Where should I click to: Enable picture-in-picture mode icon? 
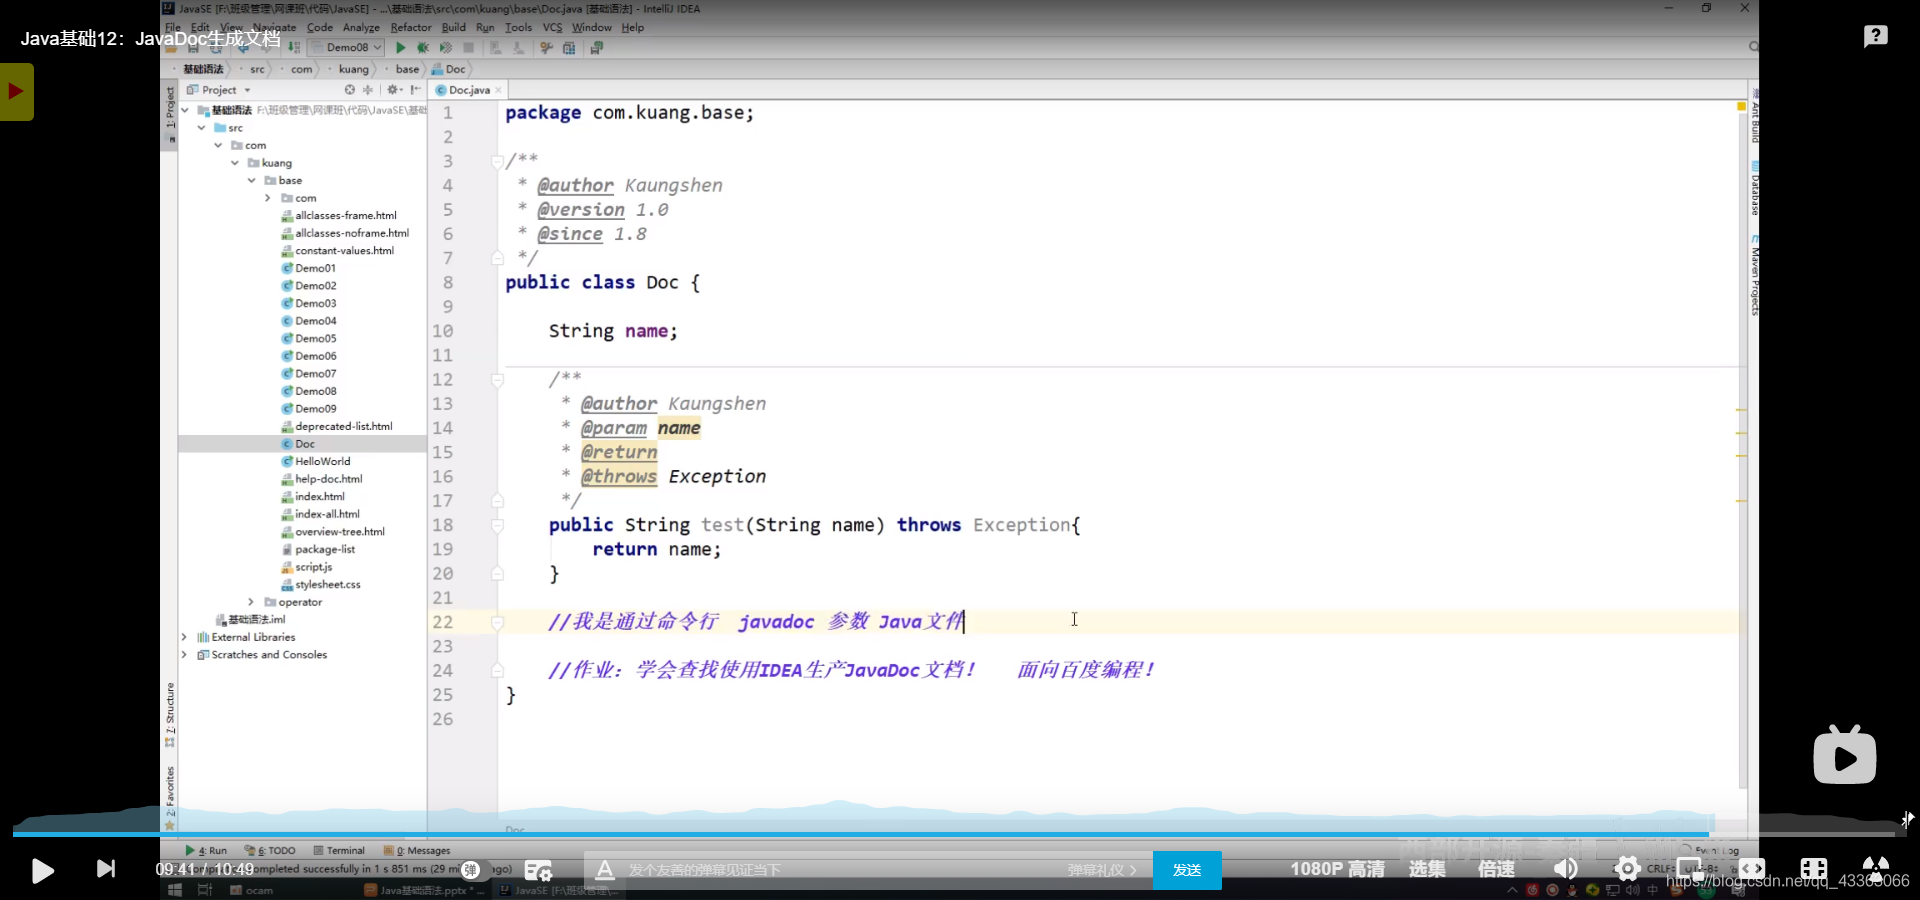pyautogui.click(x=1690, y=869)
